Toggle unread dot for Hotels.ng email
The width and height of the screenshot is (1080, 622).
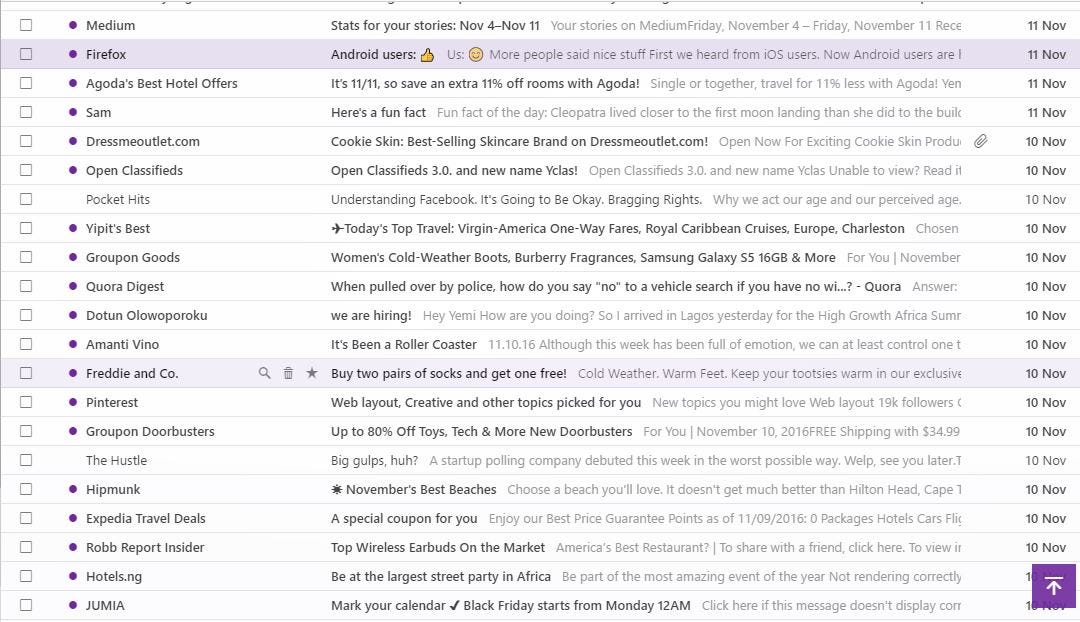point(73,576)
